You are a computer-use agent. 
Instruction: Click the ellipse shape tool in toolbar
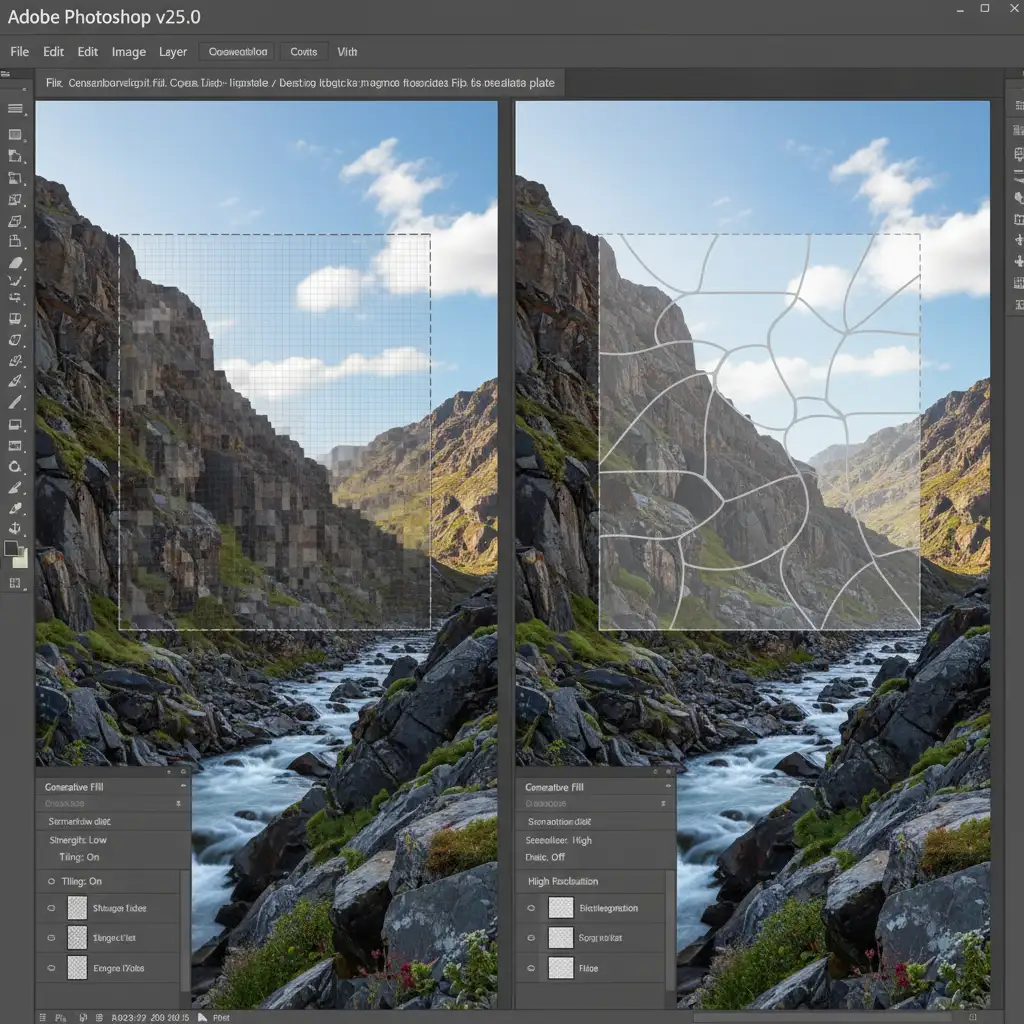15,467
